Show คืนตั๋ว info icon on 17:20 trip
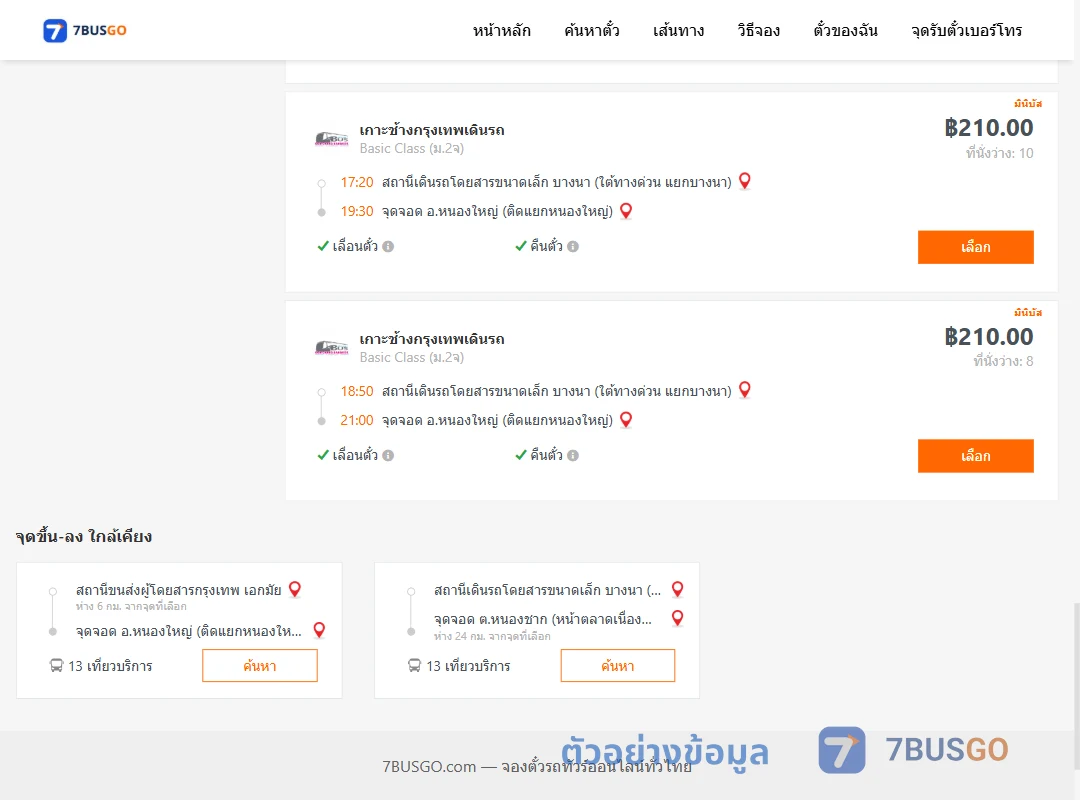 [x=573, y=247]
